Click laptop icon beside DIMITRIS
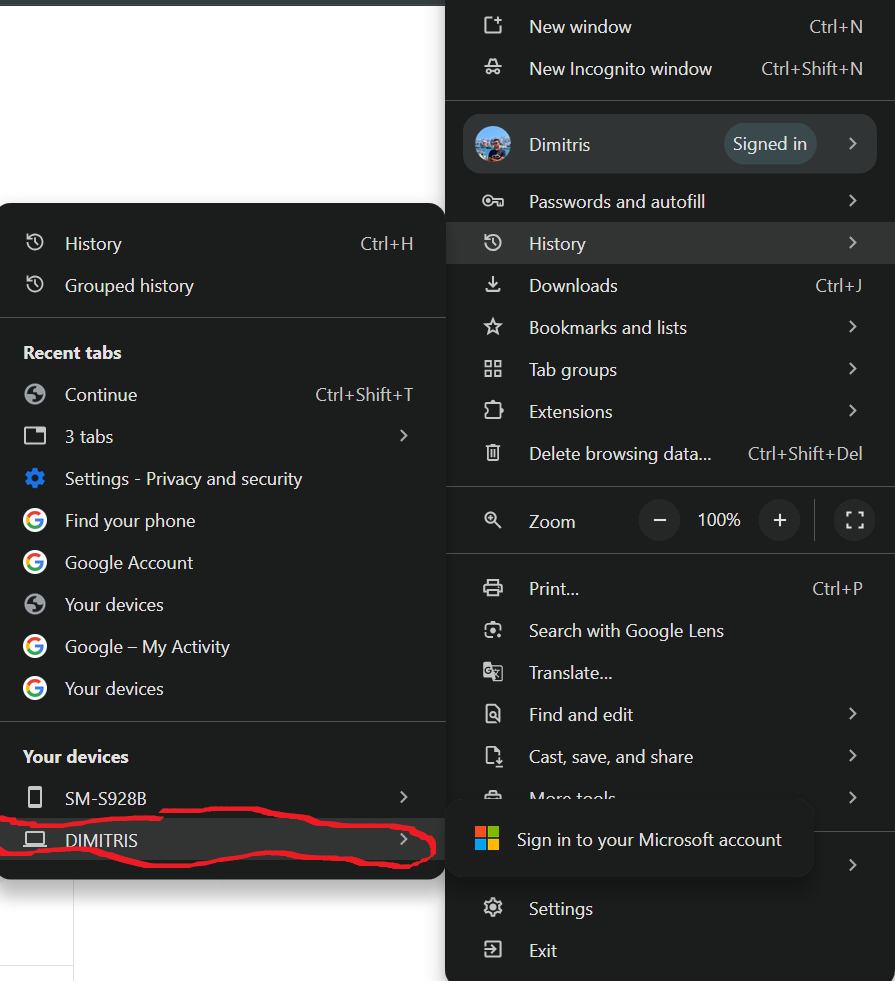Screen dimensions: 895x981 (35, 839)
